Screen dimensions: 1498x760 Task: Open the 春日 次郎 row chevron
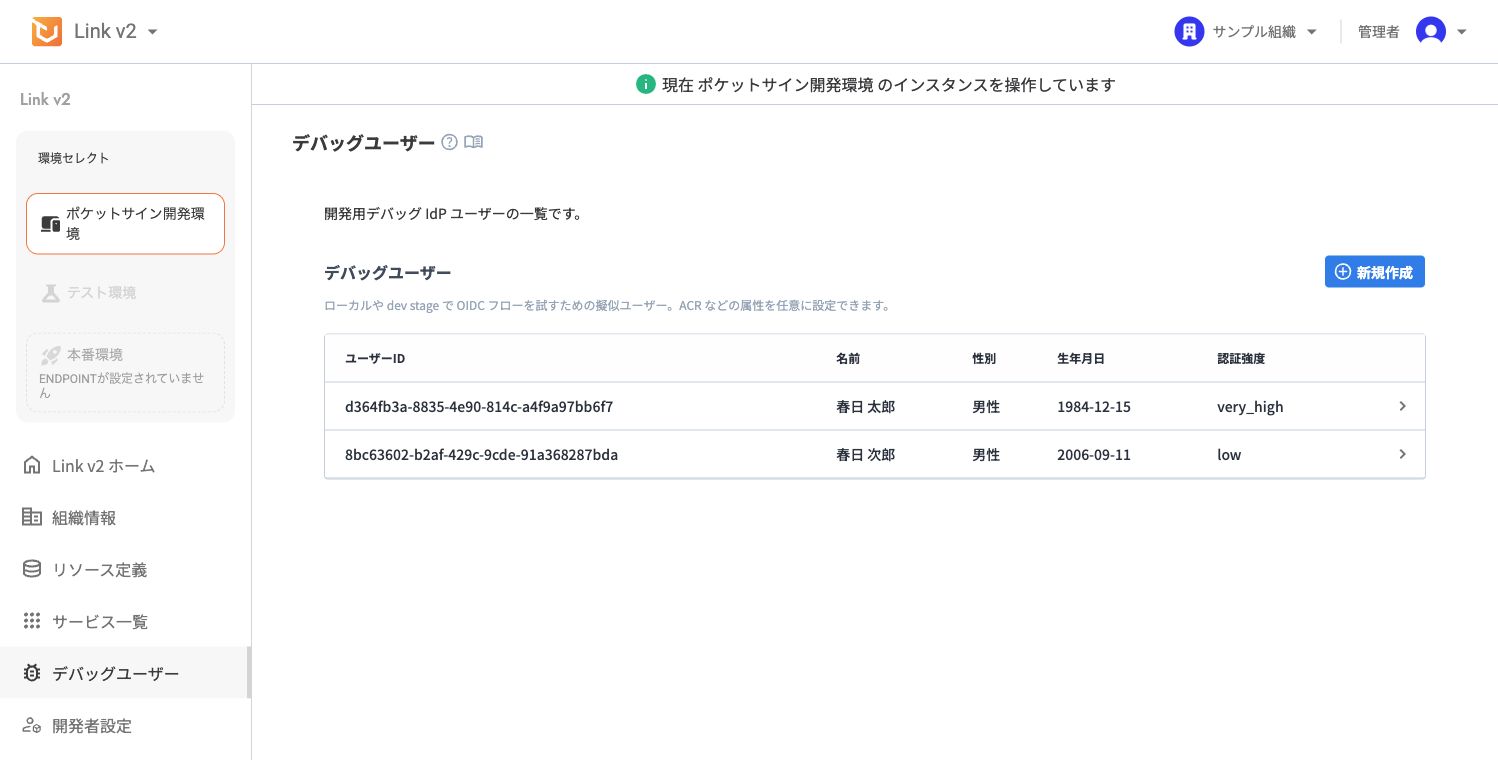1402,454
